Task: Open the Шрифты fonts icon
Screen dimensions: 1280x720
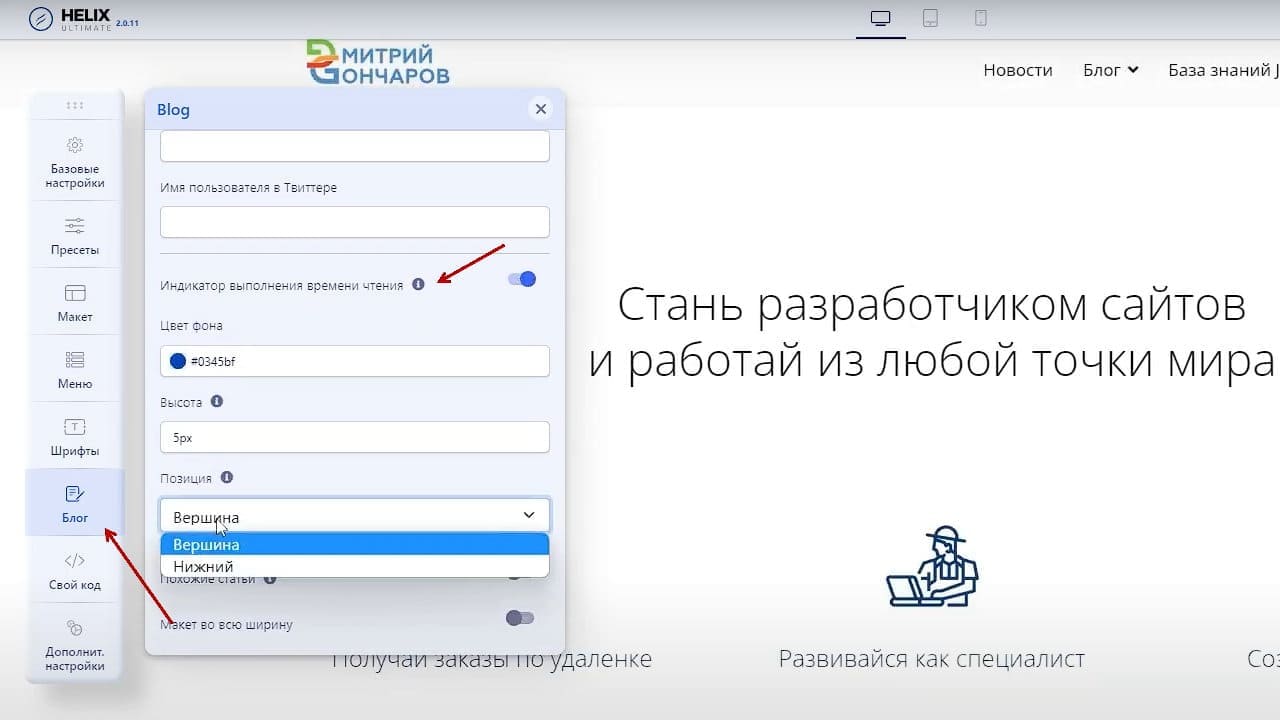Action: pyautogui.click(x=75, y=427)
